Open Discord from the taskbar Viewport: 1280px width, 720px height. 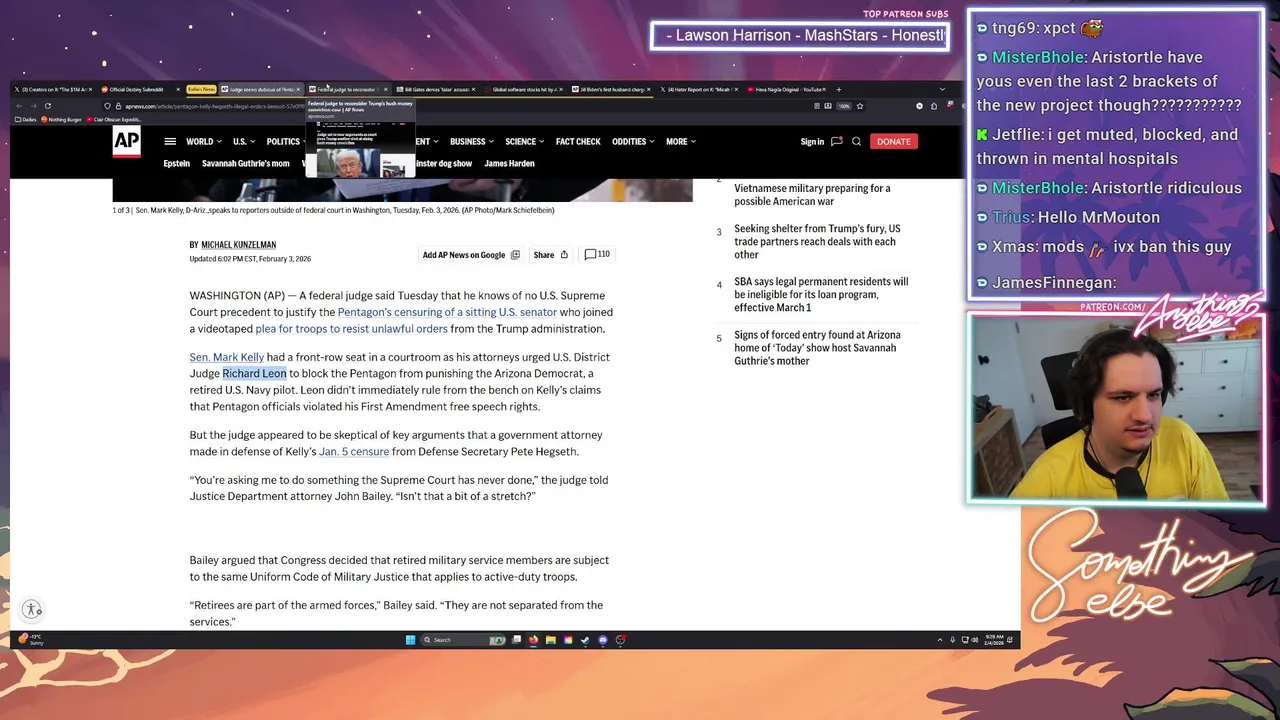(x=602, y=640)
